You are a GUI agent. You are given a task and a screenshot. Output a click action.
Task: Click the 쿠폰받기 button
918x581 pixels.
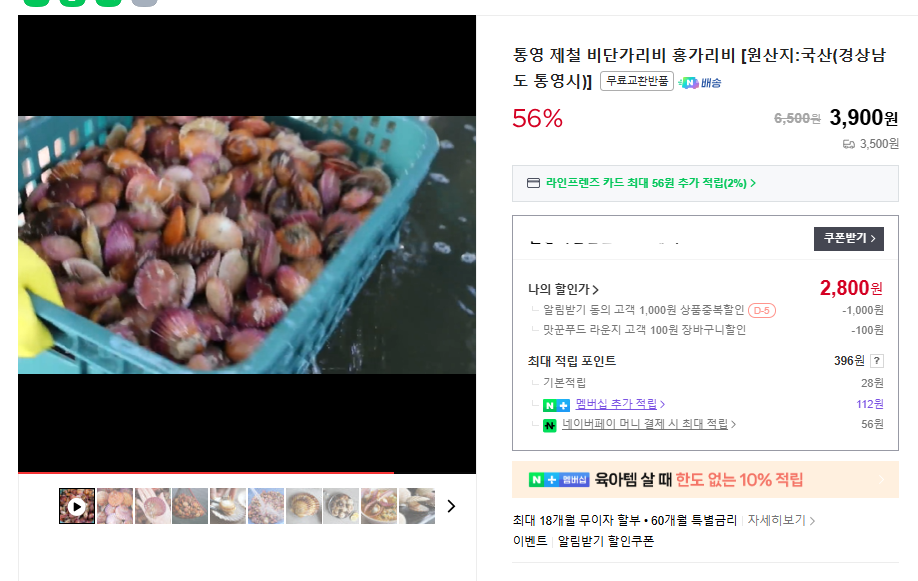coord(849,238)
